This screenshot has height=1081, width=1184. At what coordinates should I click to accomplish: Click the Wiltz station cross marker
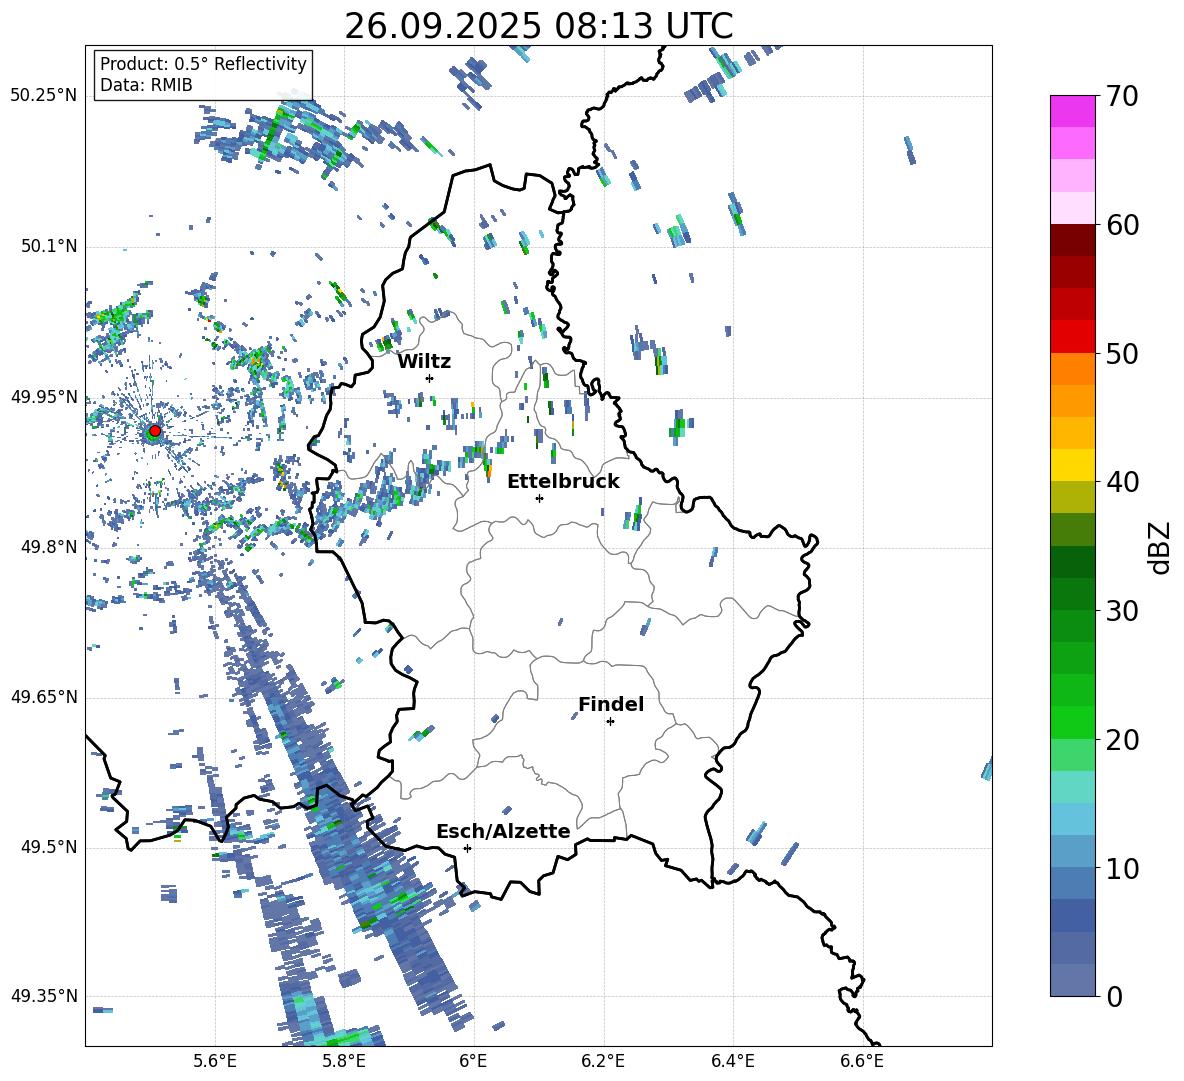click(430, 378)
